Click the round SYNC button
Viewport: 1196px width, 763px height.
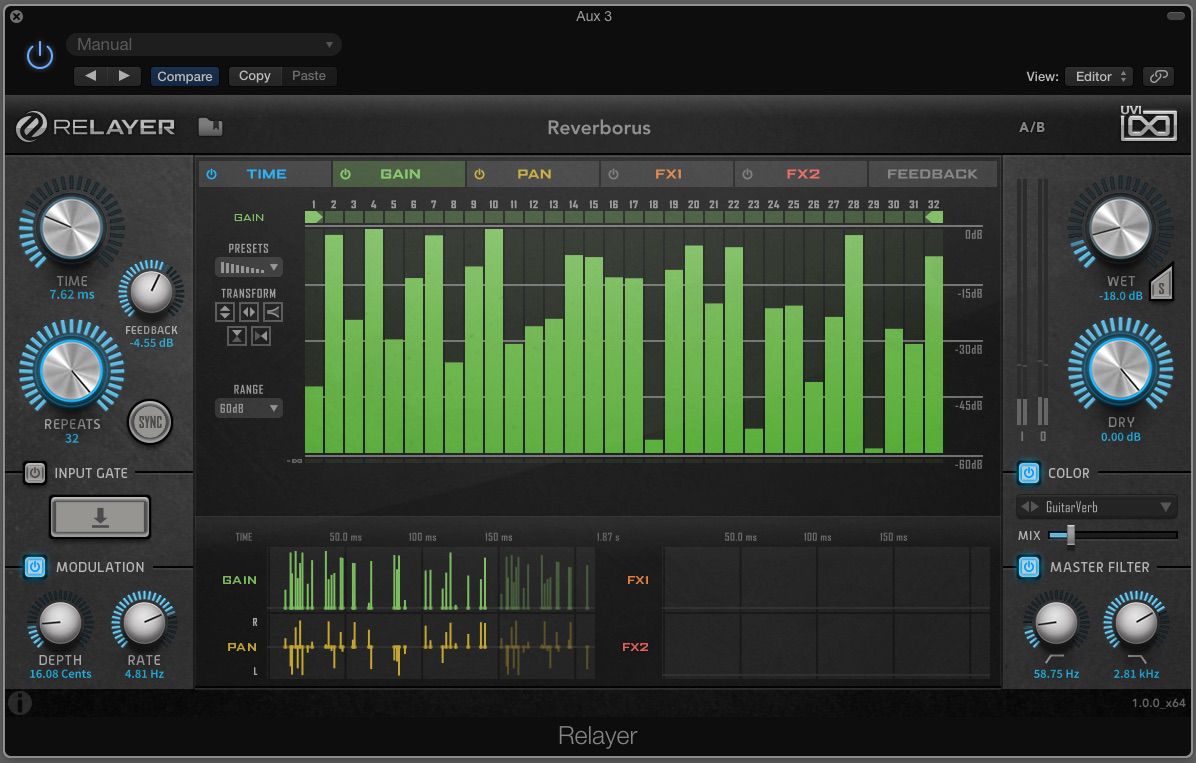(150, 422)
